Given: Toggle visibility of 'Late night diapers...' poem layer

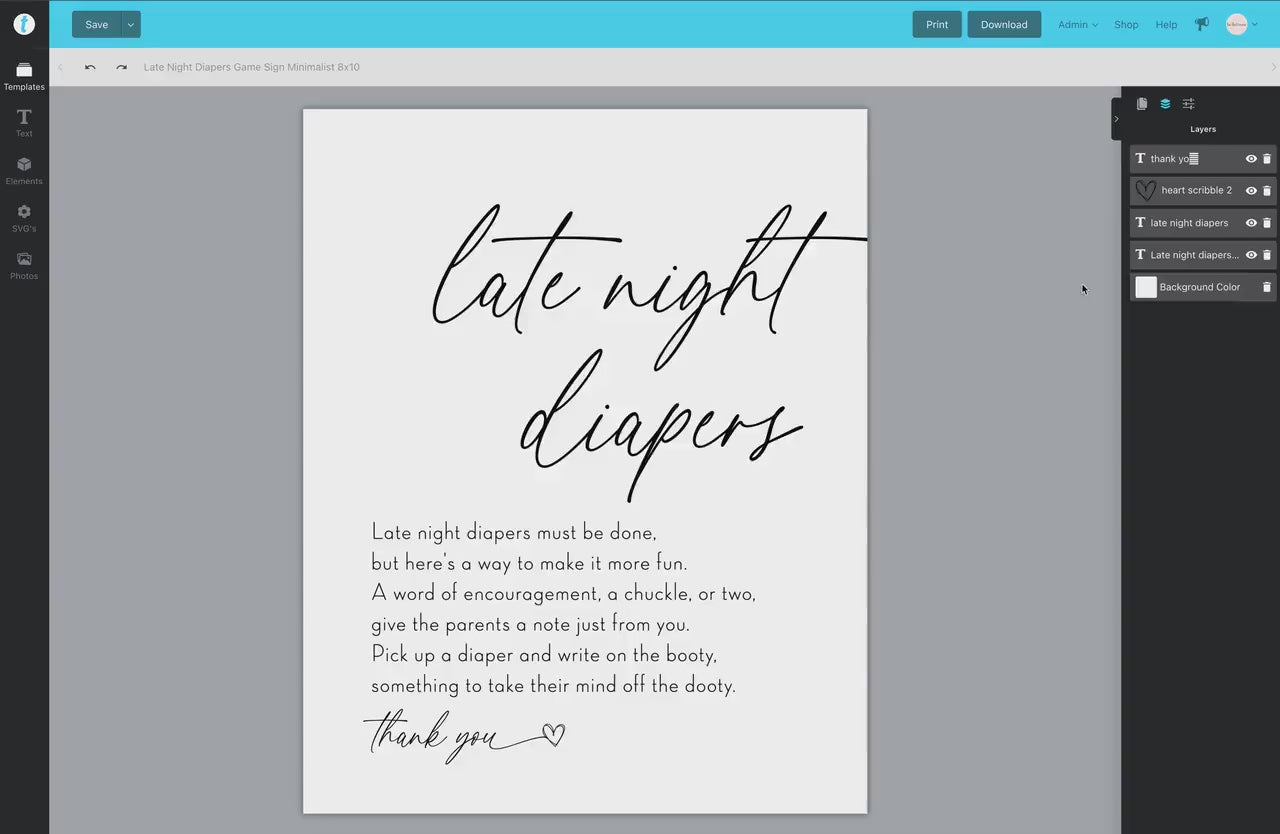Looking at the screenshot, I should tap(1251, 255).
